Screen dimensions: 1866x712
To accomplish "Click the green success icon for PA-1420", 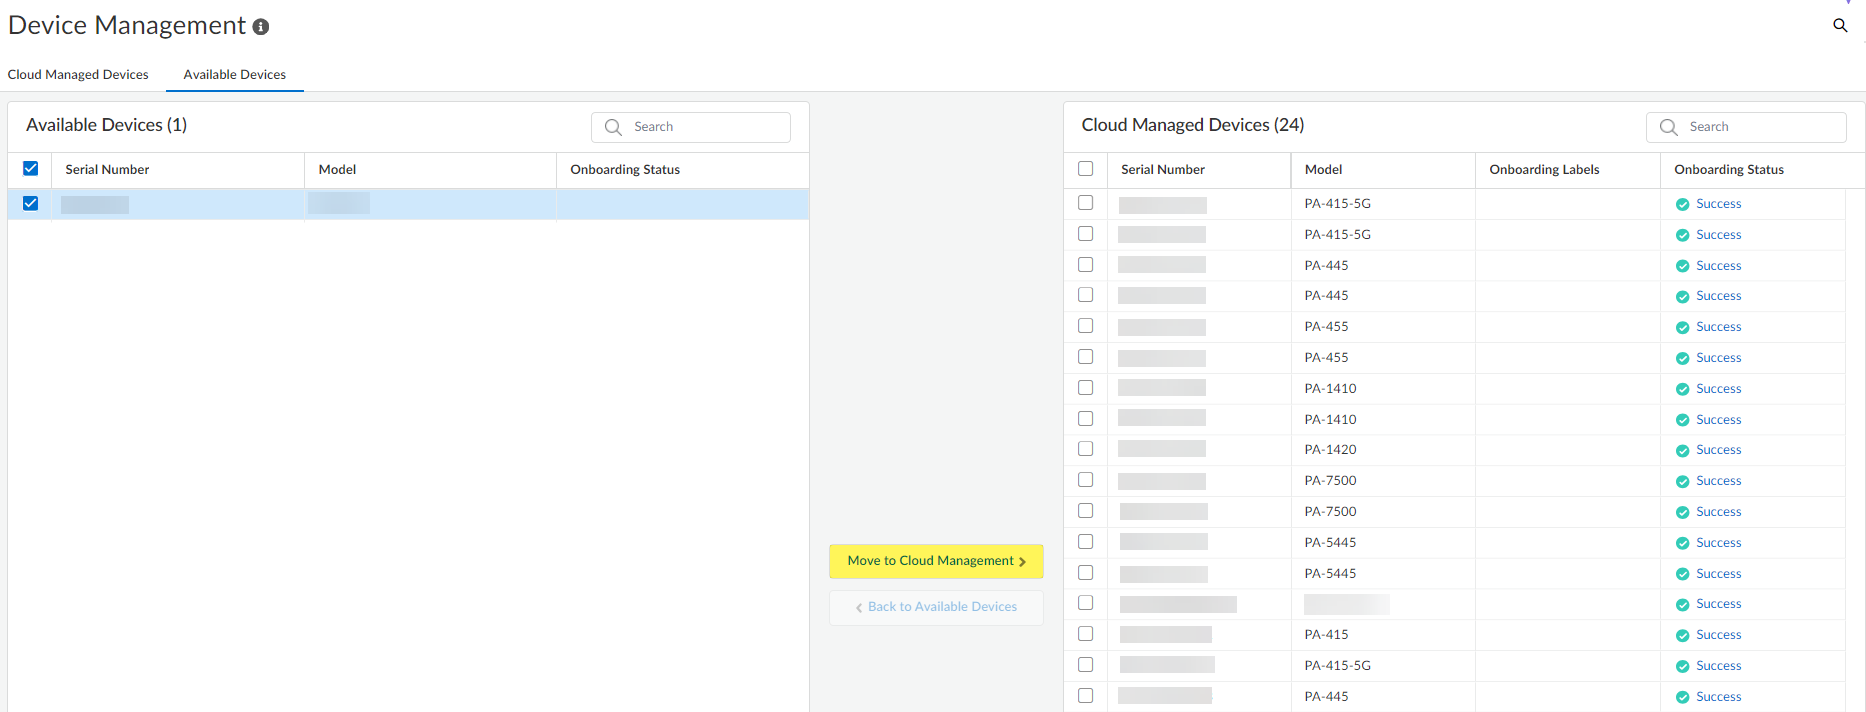I will click(x=1682, y=451).
